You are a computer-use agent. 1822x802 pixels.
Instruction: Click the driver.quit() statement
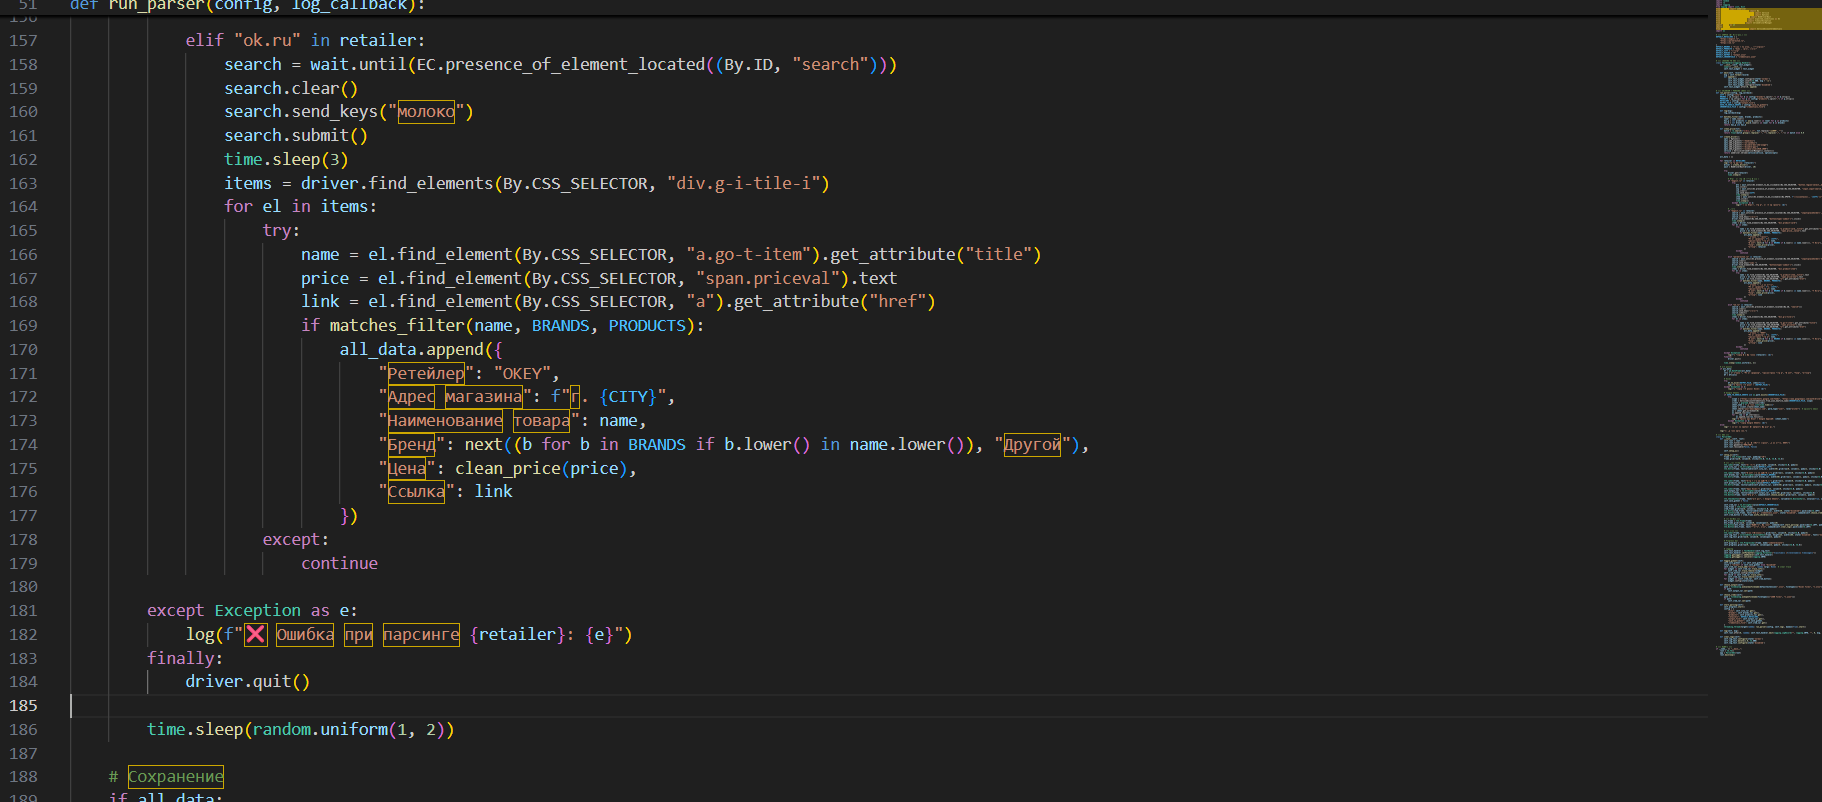tap(248, 681)
